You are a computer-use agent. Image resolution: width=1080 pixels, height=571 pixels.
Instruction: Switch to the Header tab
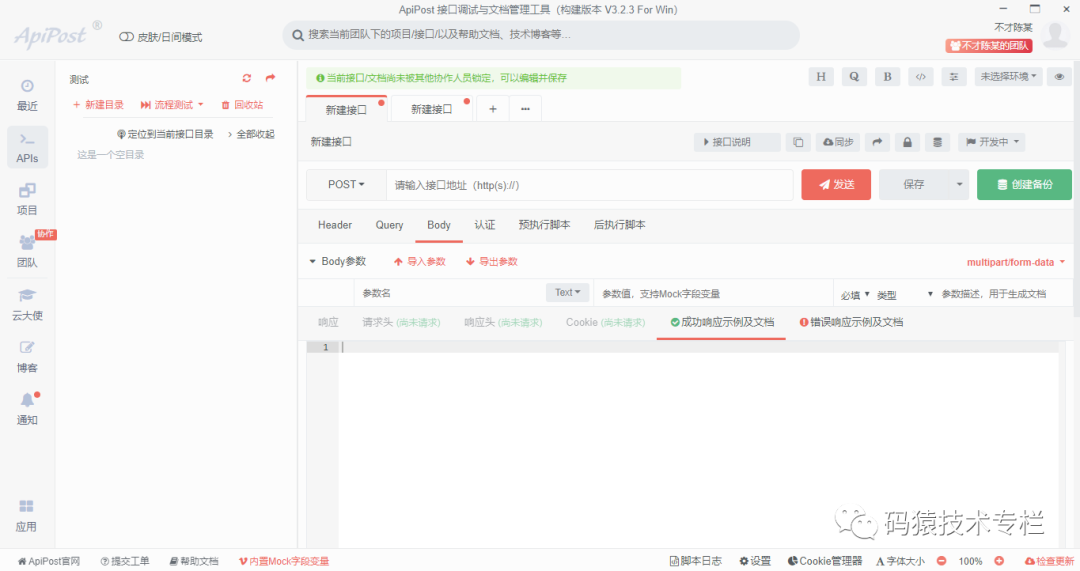[335, 225]
